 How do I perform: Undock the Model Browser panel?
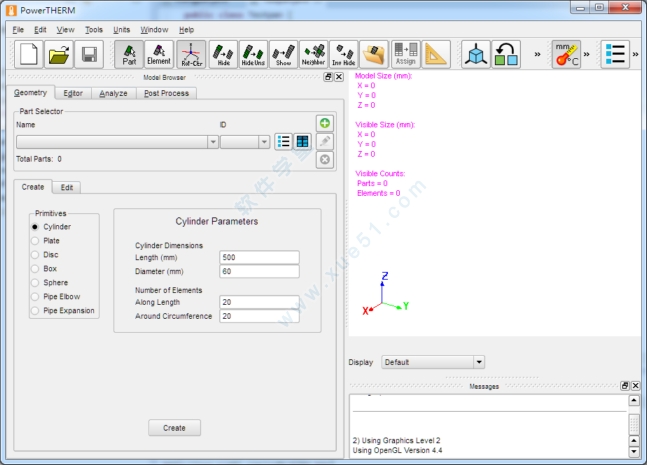(328, 77)
